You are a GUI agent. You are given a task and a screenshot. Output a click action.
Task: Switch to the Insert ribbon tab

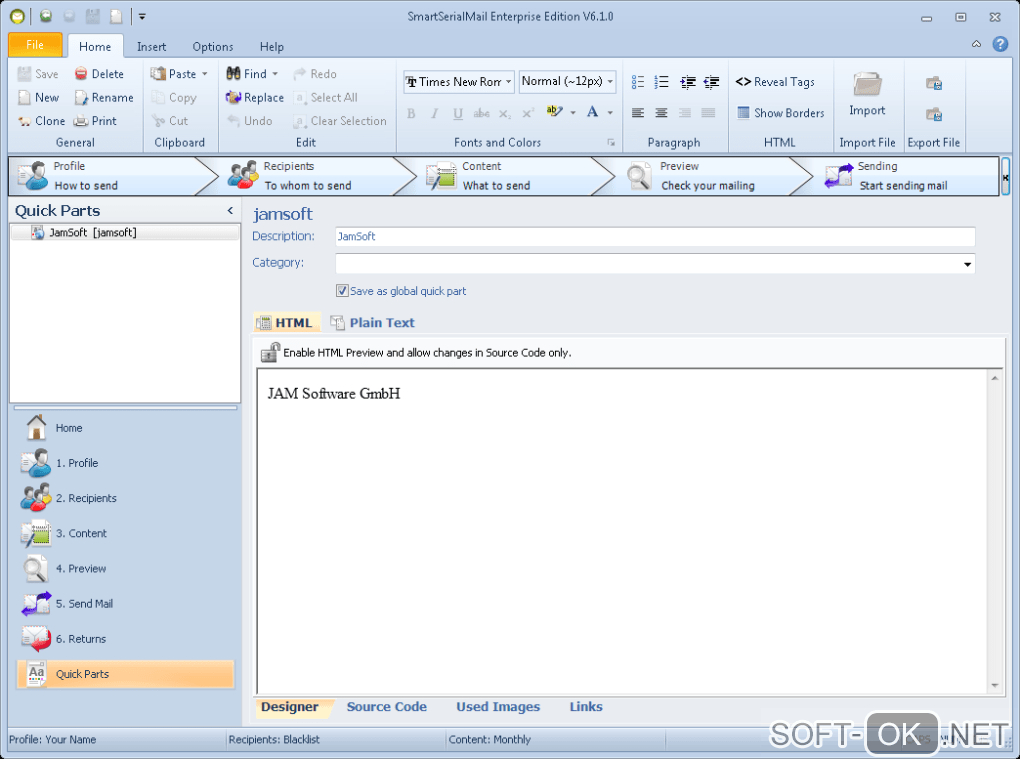(152, 47)
